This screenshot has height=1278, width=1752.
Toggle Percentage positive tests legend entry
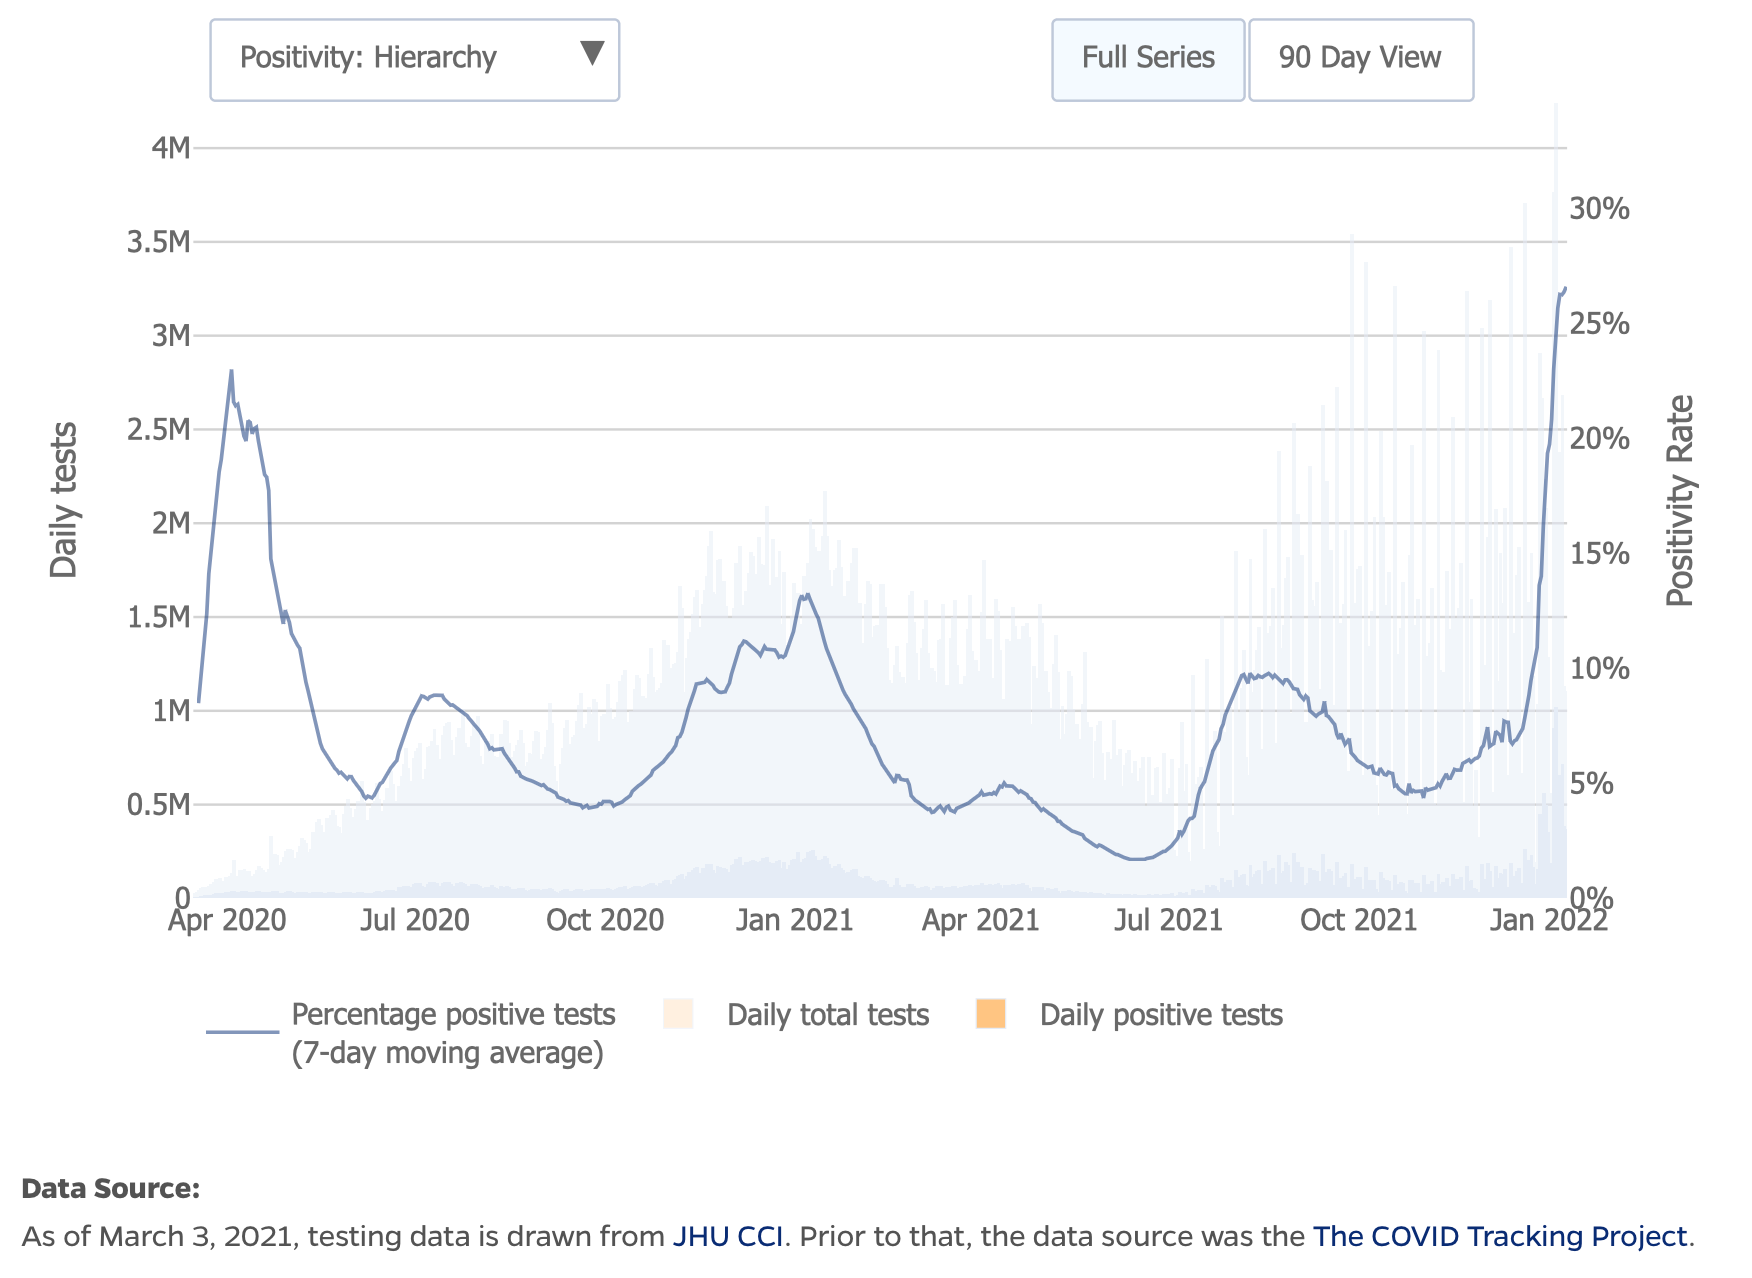pyautogui.click(x=452, y=1033)
